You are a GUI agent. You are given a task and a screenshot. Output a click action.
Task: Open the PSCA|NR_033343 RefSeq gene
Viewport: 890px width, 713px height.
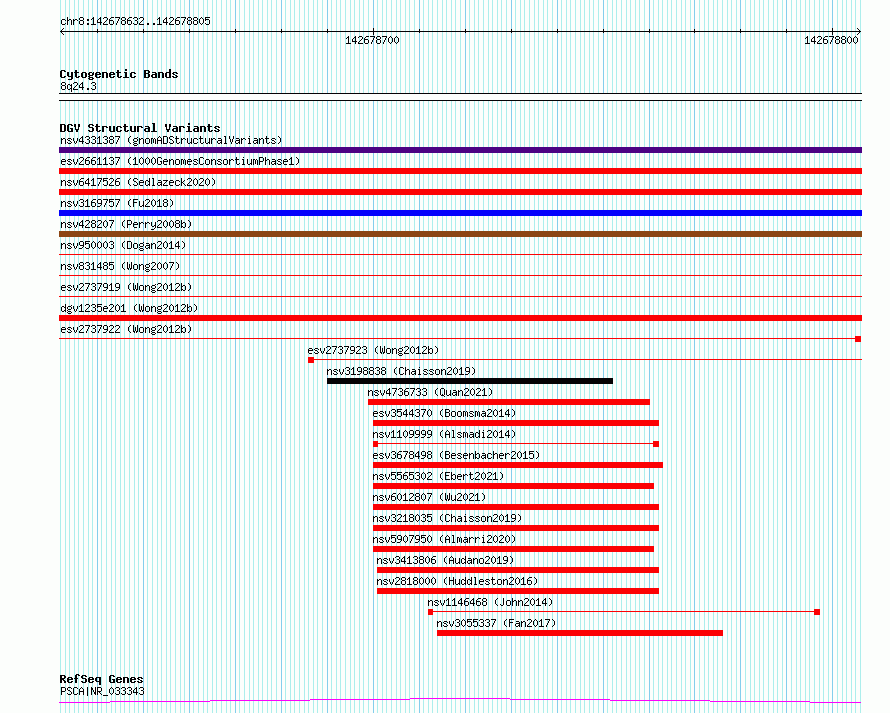(102, 691)
